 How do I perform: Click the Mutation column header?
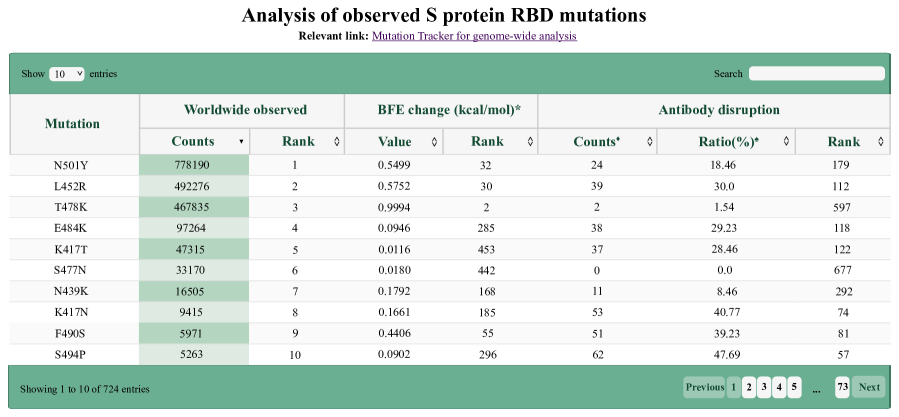pos(73,124)
